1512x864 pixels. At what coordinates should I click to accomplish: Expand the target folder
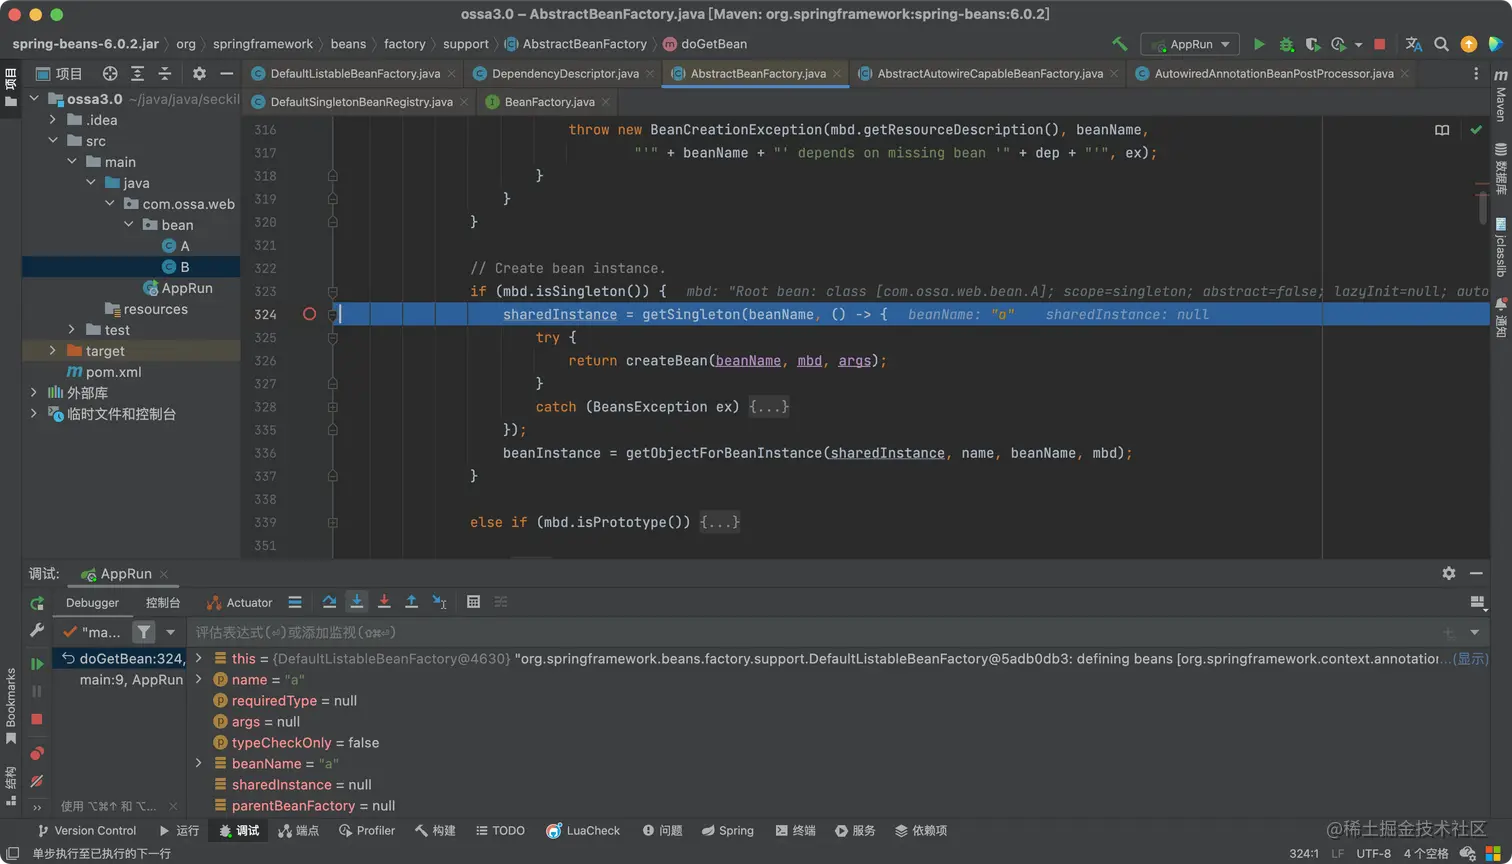click(x=53, y=351)
